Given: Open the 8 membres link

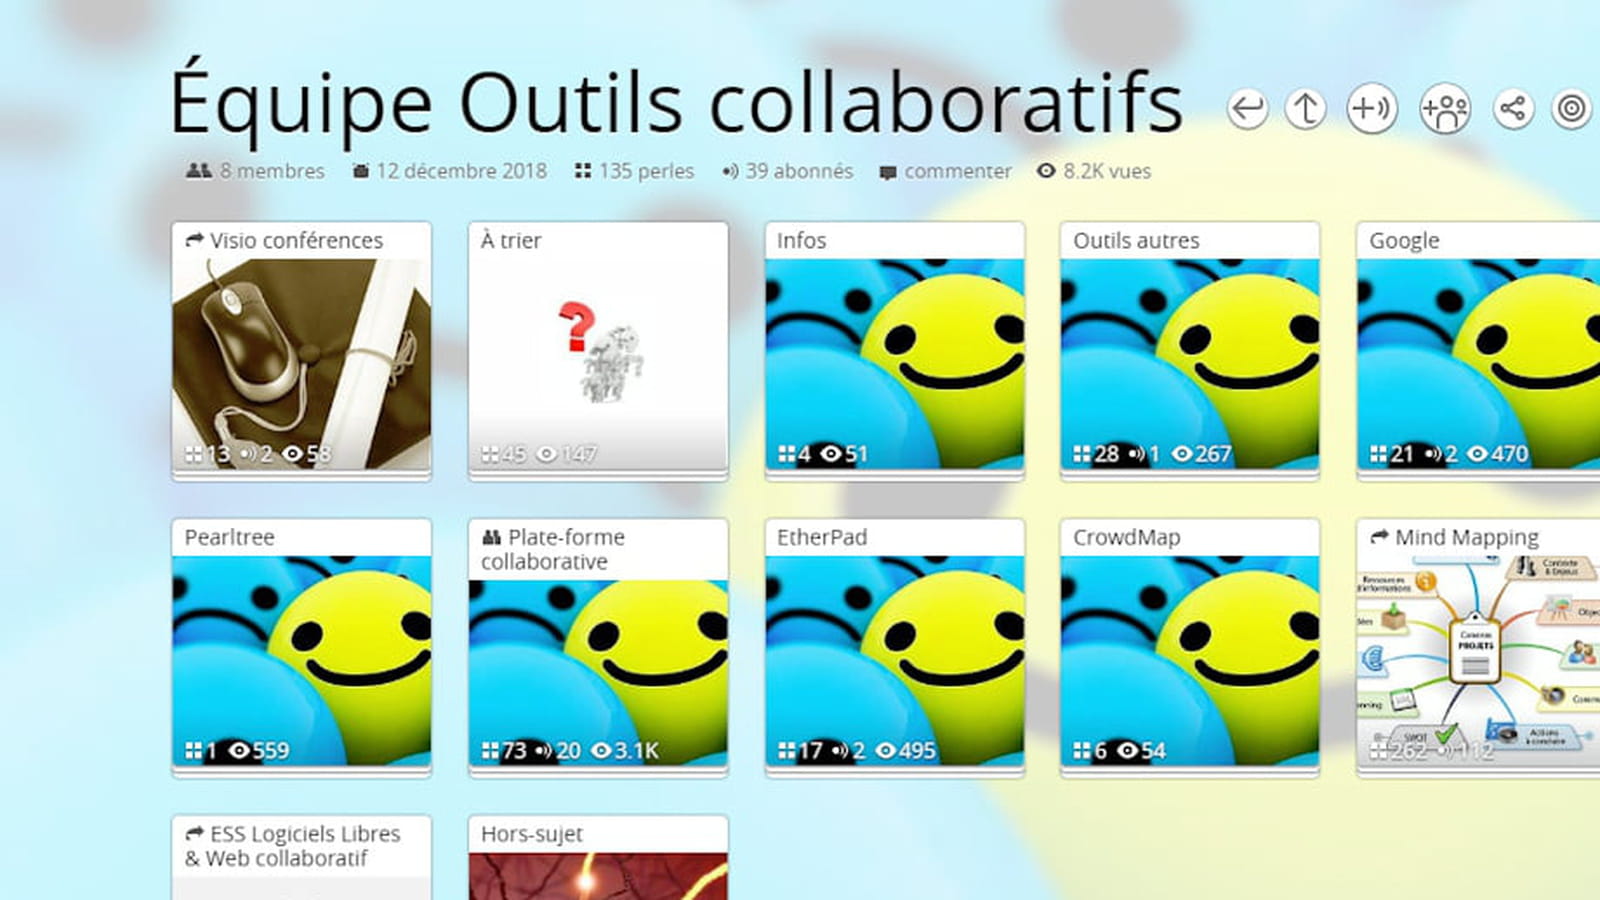Looking at the screenshot, I should tap(272, 171).
